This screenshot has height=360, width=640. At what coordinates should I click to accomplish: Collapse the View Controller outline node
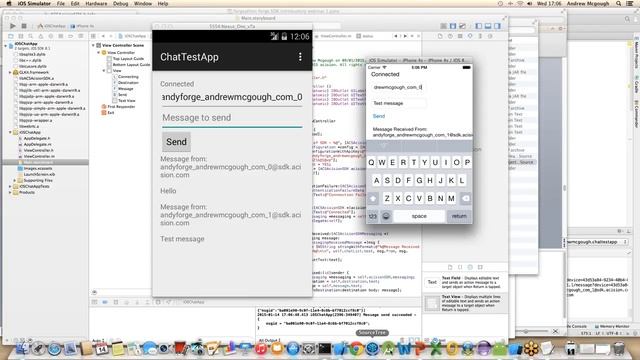click(99, 53)
